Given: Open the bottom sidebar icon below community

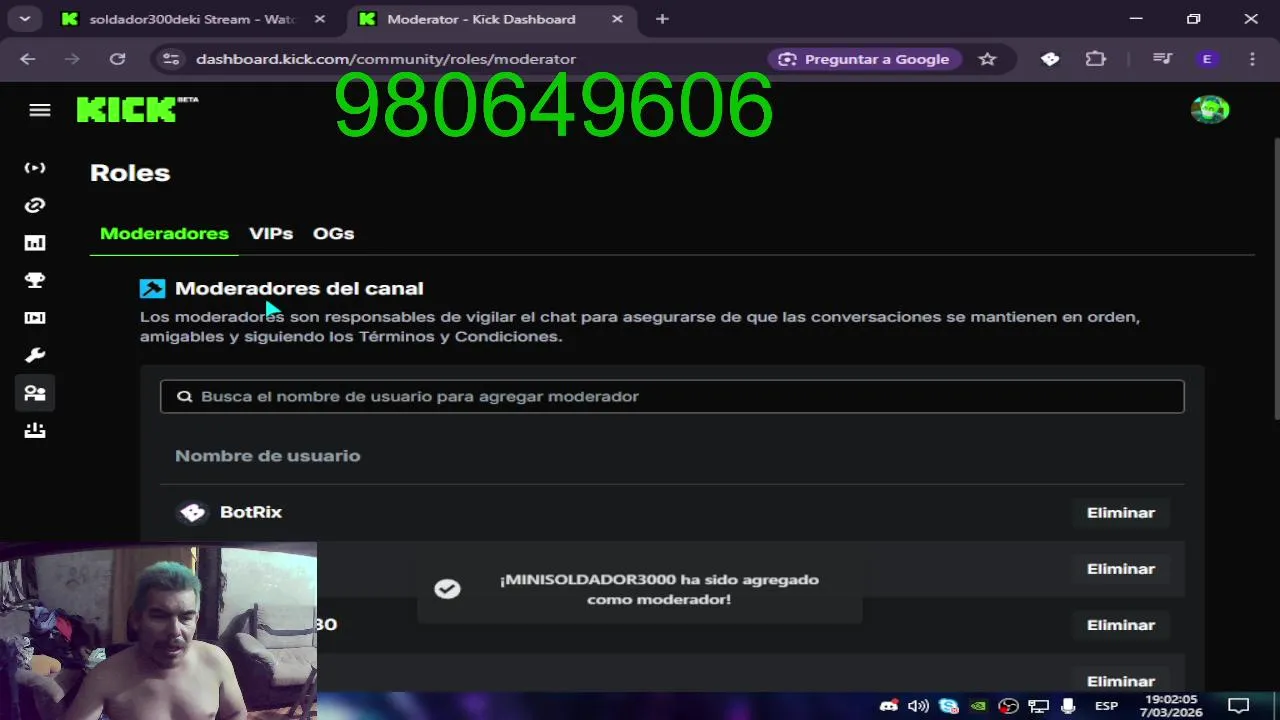Looking at the screenshot, I should point(35,430).
